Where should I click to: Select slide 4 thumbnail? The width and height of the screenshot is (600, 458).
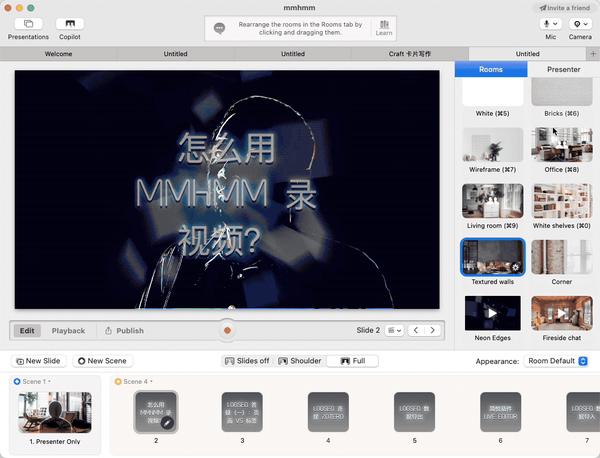coord(328,412)
